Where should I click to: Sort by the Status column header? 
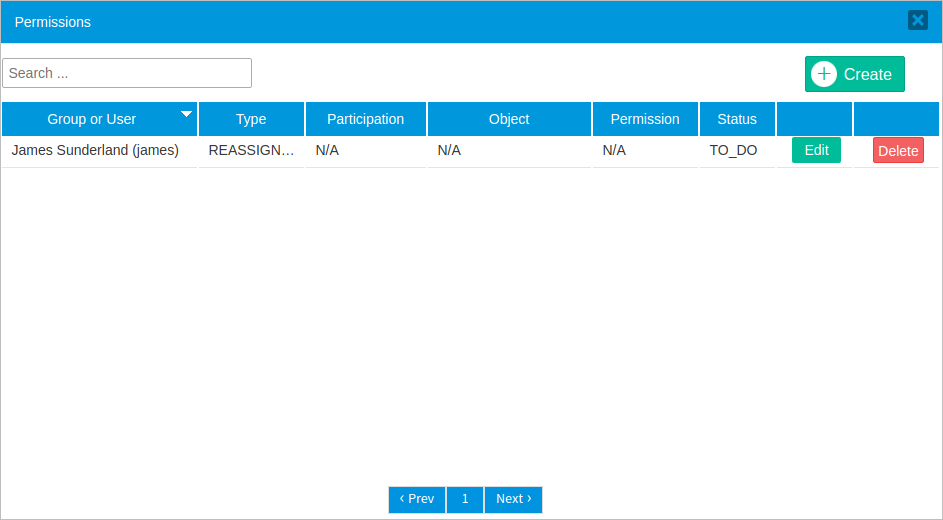pyautogui.click(x=737, y=119)
